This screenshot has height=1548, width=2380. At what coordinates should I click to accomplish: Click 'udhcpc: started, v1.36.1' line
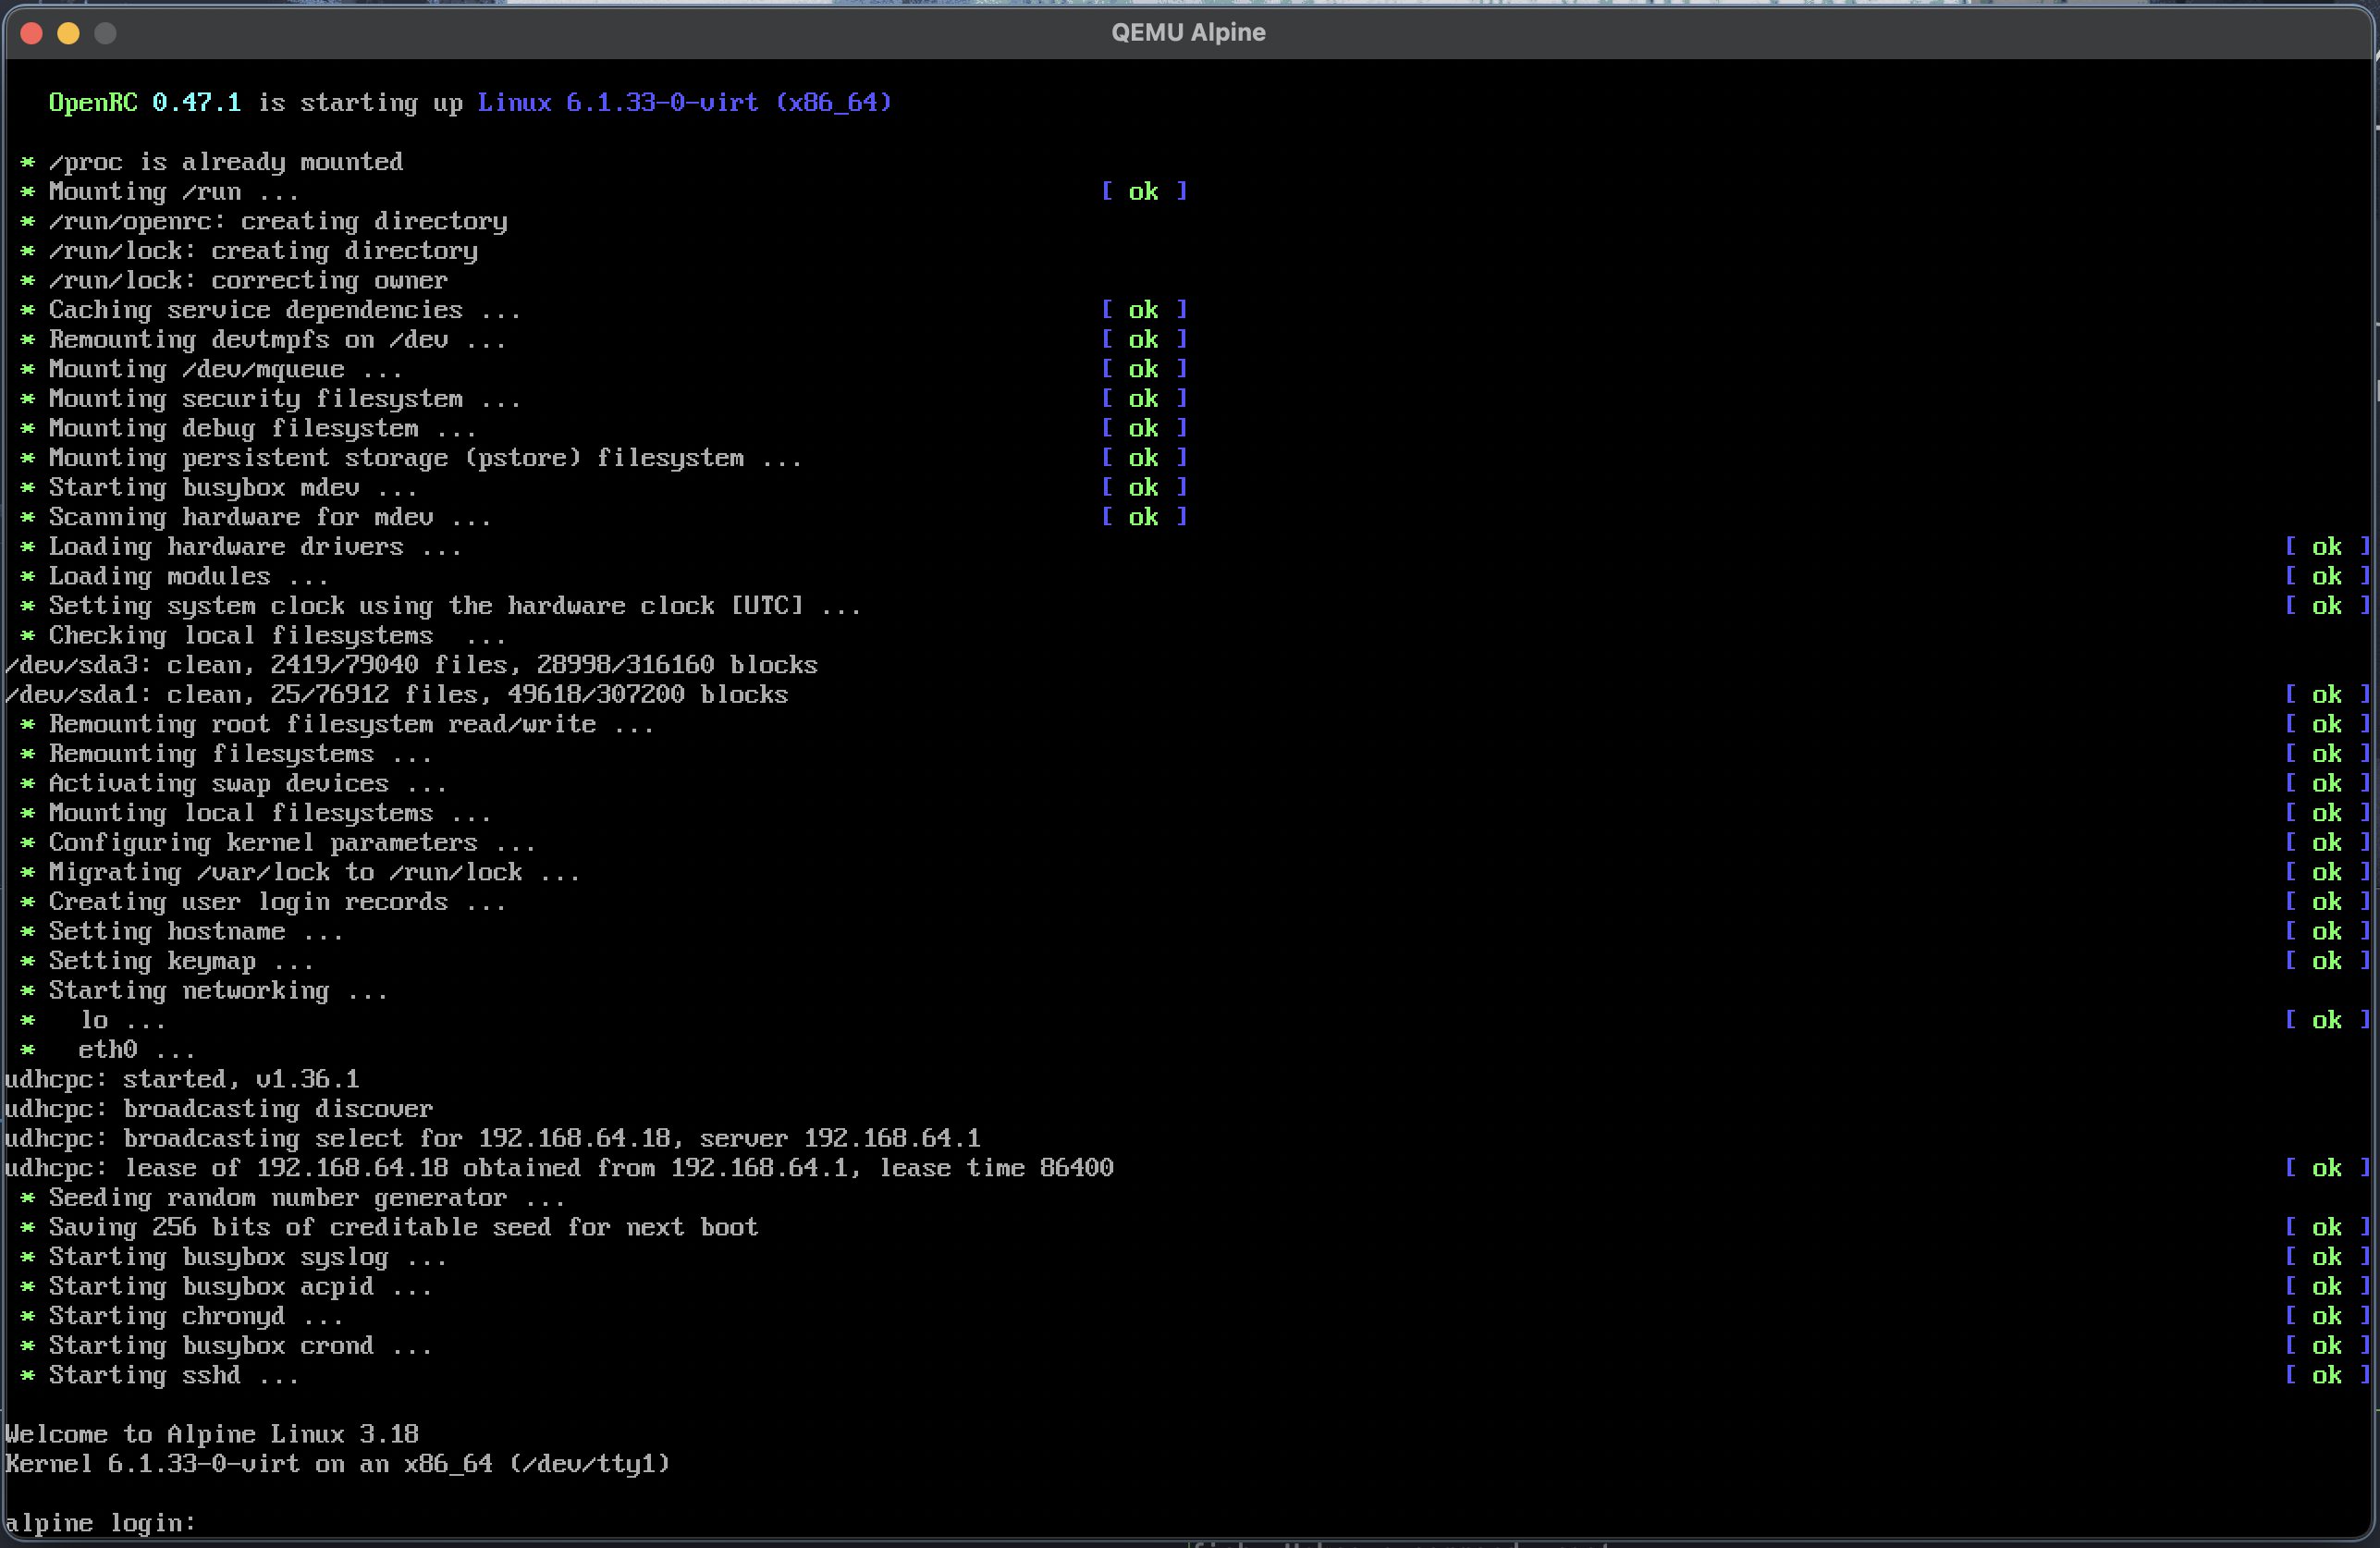(x=182, y=1079)
